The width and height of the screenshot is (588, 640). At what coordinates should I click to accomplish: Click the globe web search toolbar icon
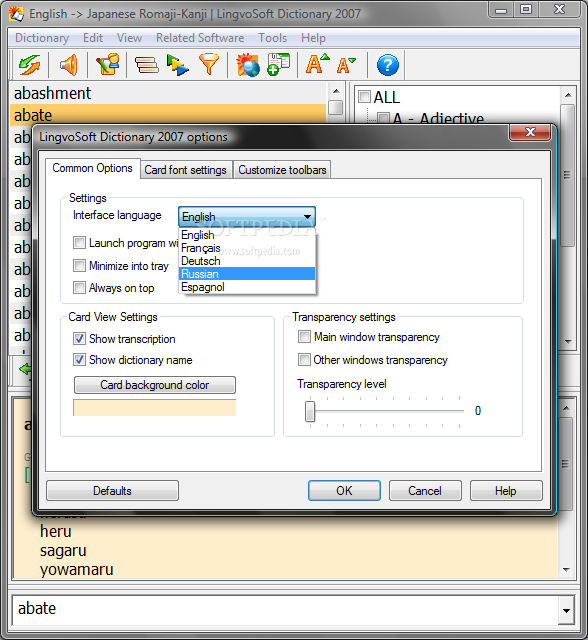coord(248,65)
